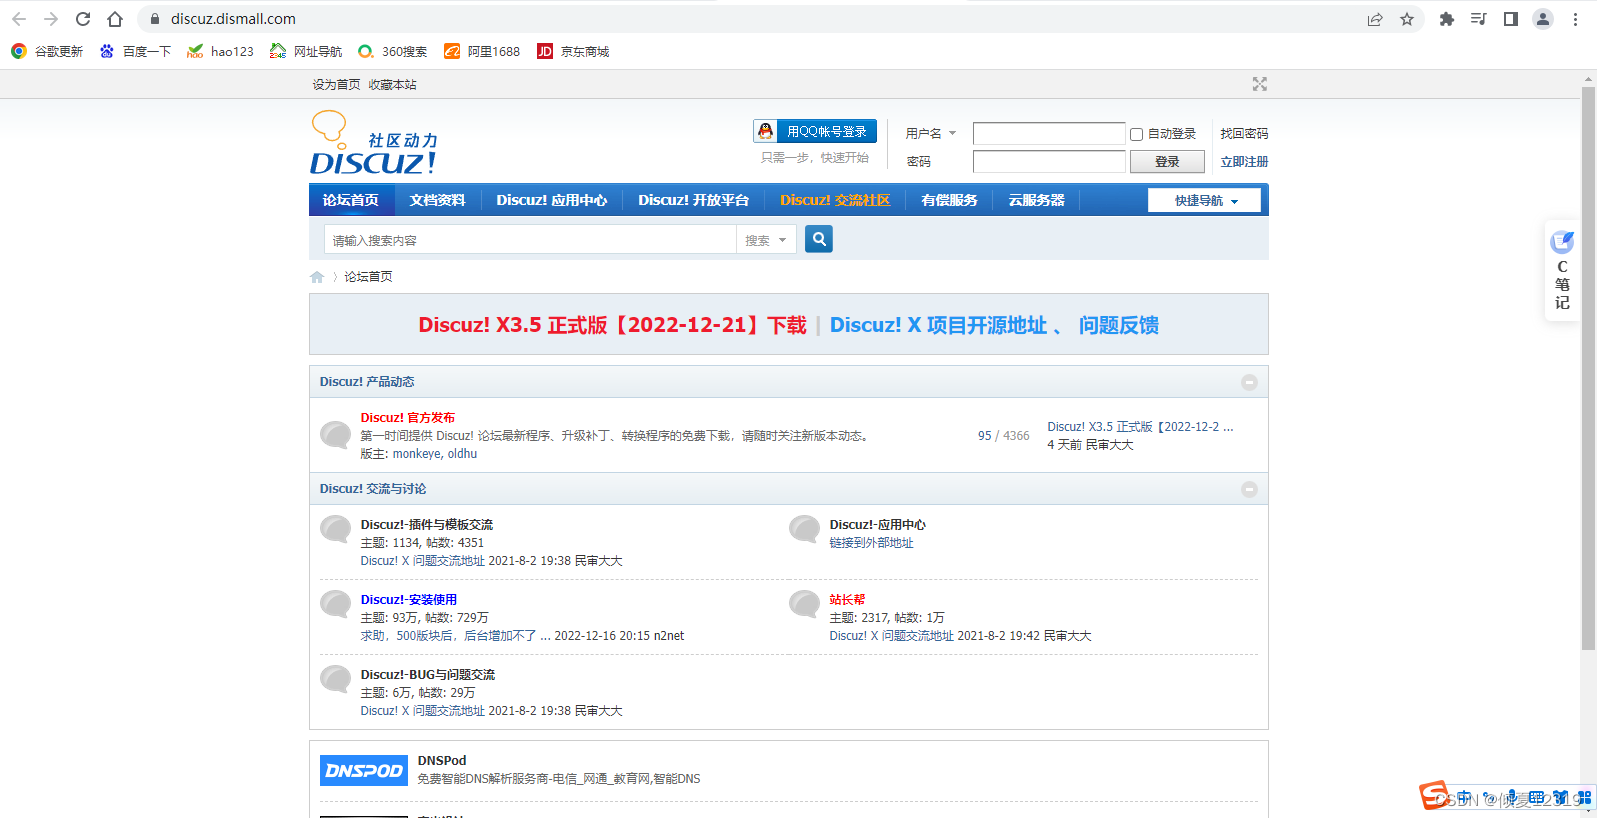Collapse the Discuz! 交流与讨论 section
1597x818 pixels.
click(x=1249, y=489)
